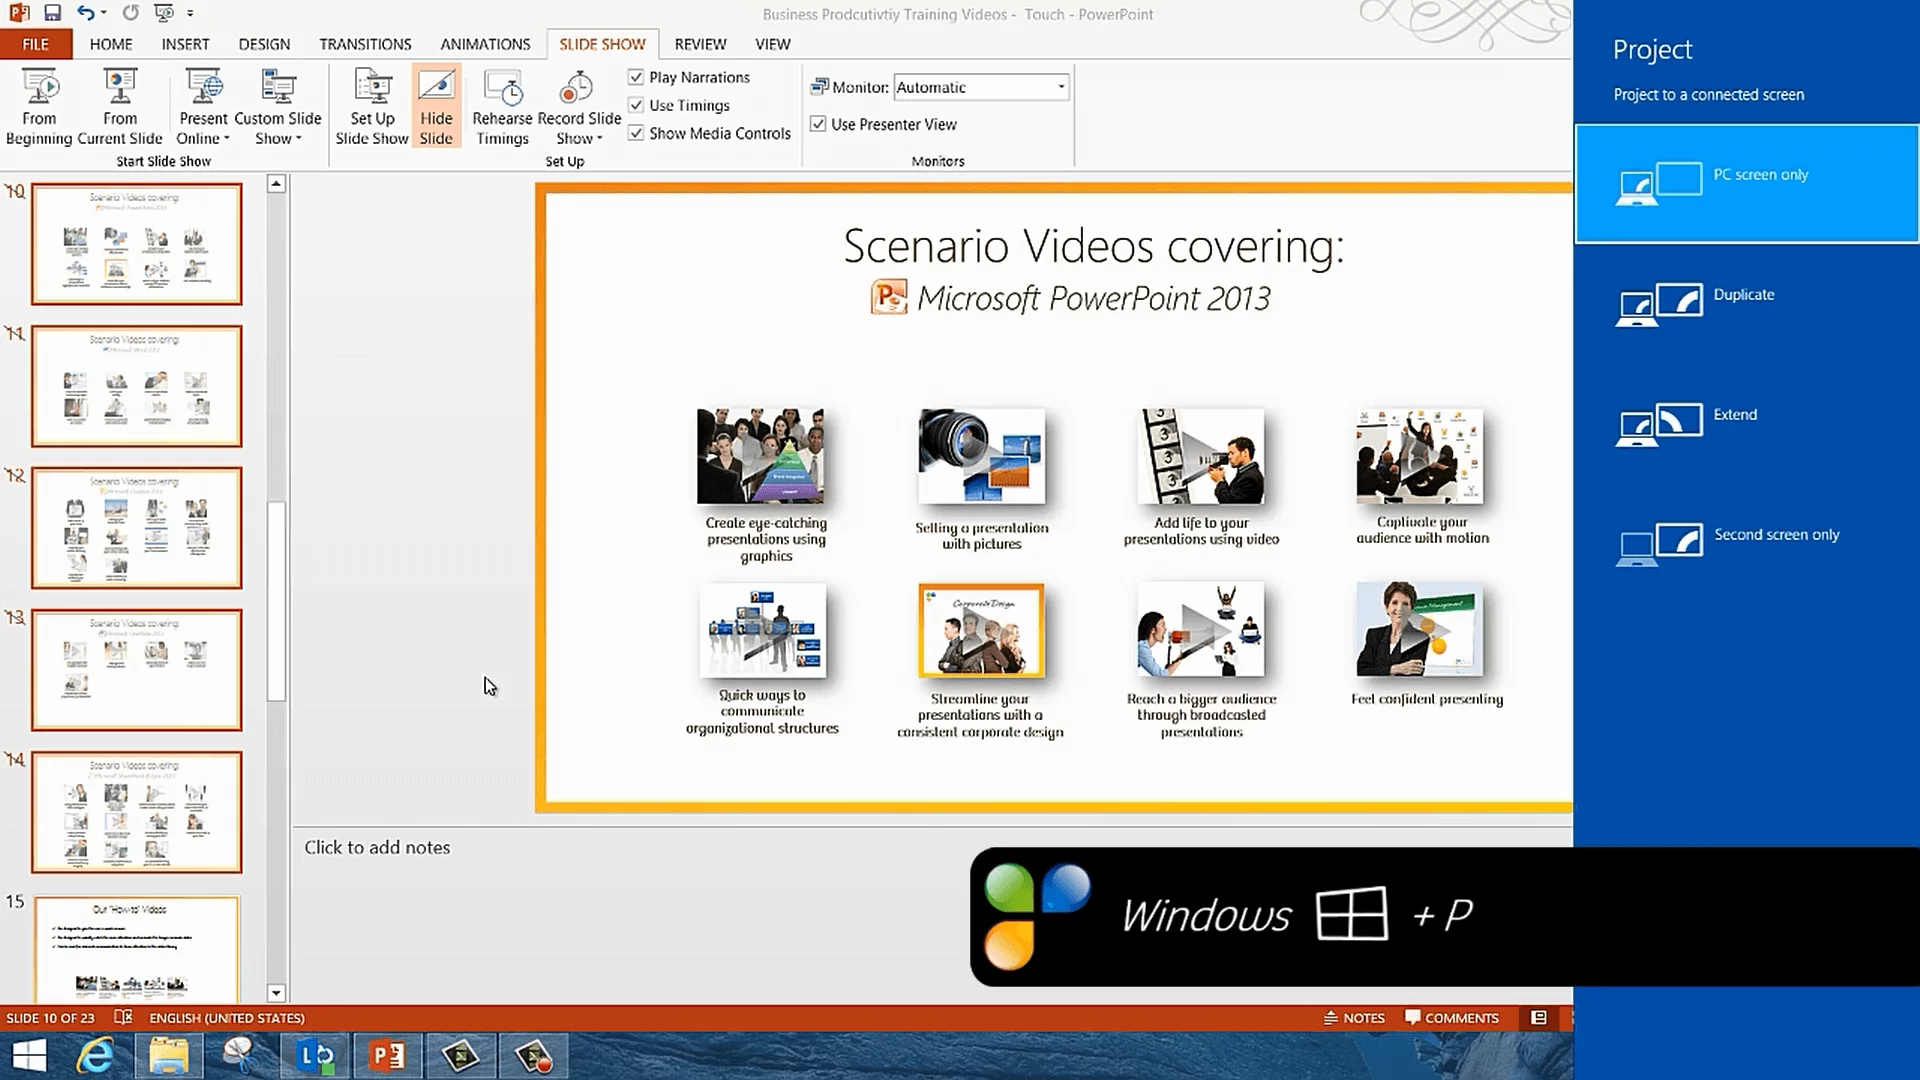Toggle the Use Timings checkbox
Screen dimensions: 1920x1080
click(636, 105)
